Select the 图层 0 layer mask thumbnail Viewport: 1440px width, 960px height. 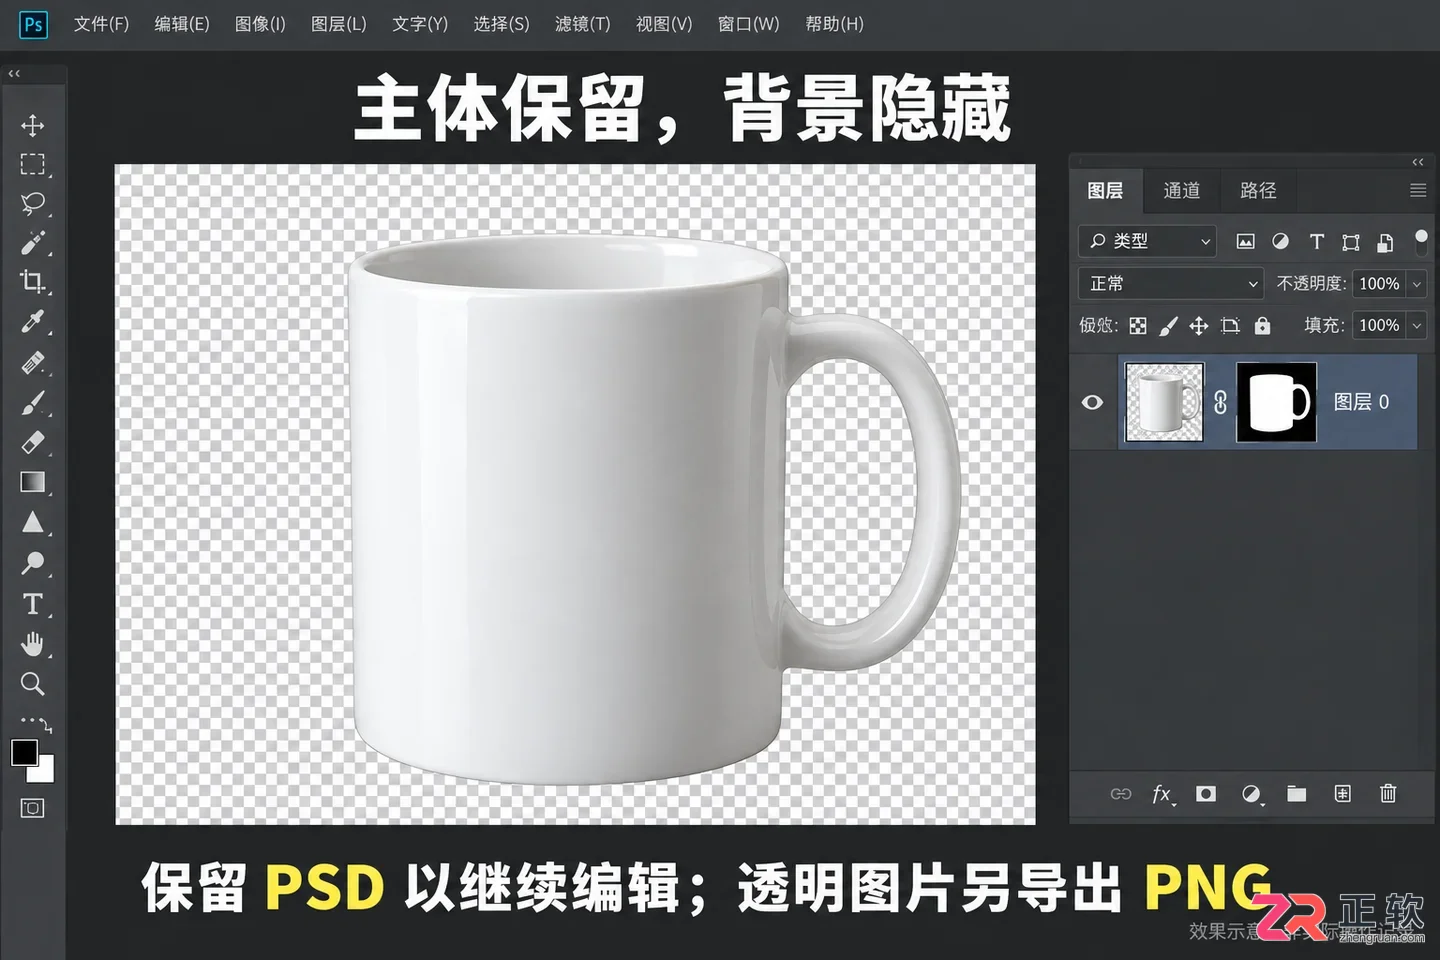click(x=1276, y=402)
